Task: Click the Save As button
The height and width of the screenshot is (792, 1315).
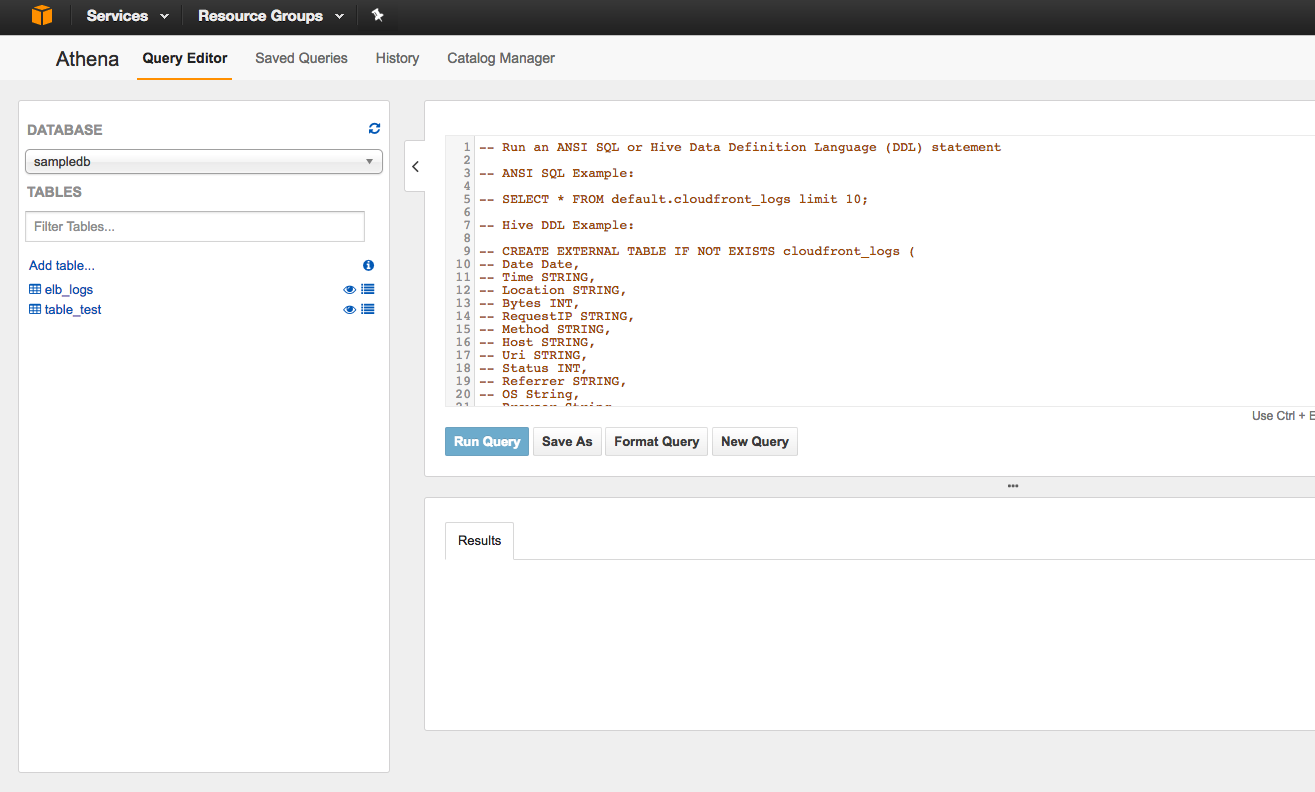Action: tap(567, 442)
